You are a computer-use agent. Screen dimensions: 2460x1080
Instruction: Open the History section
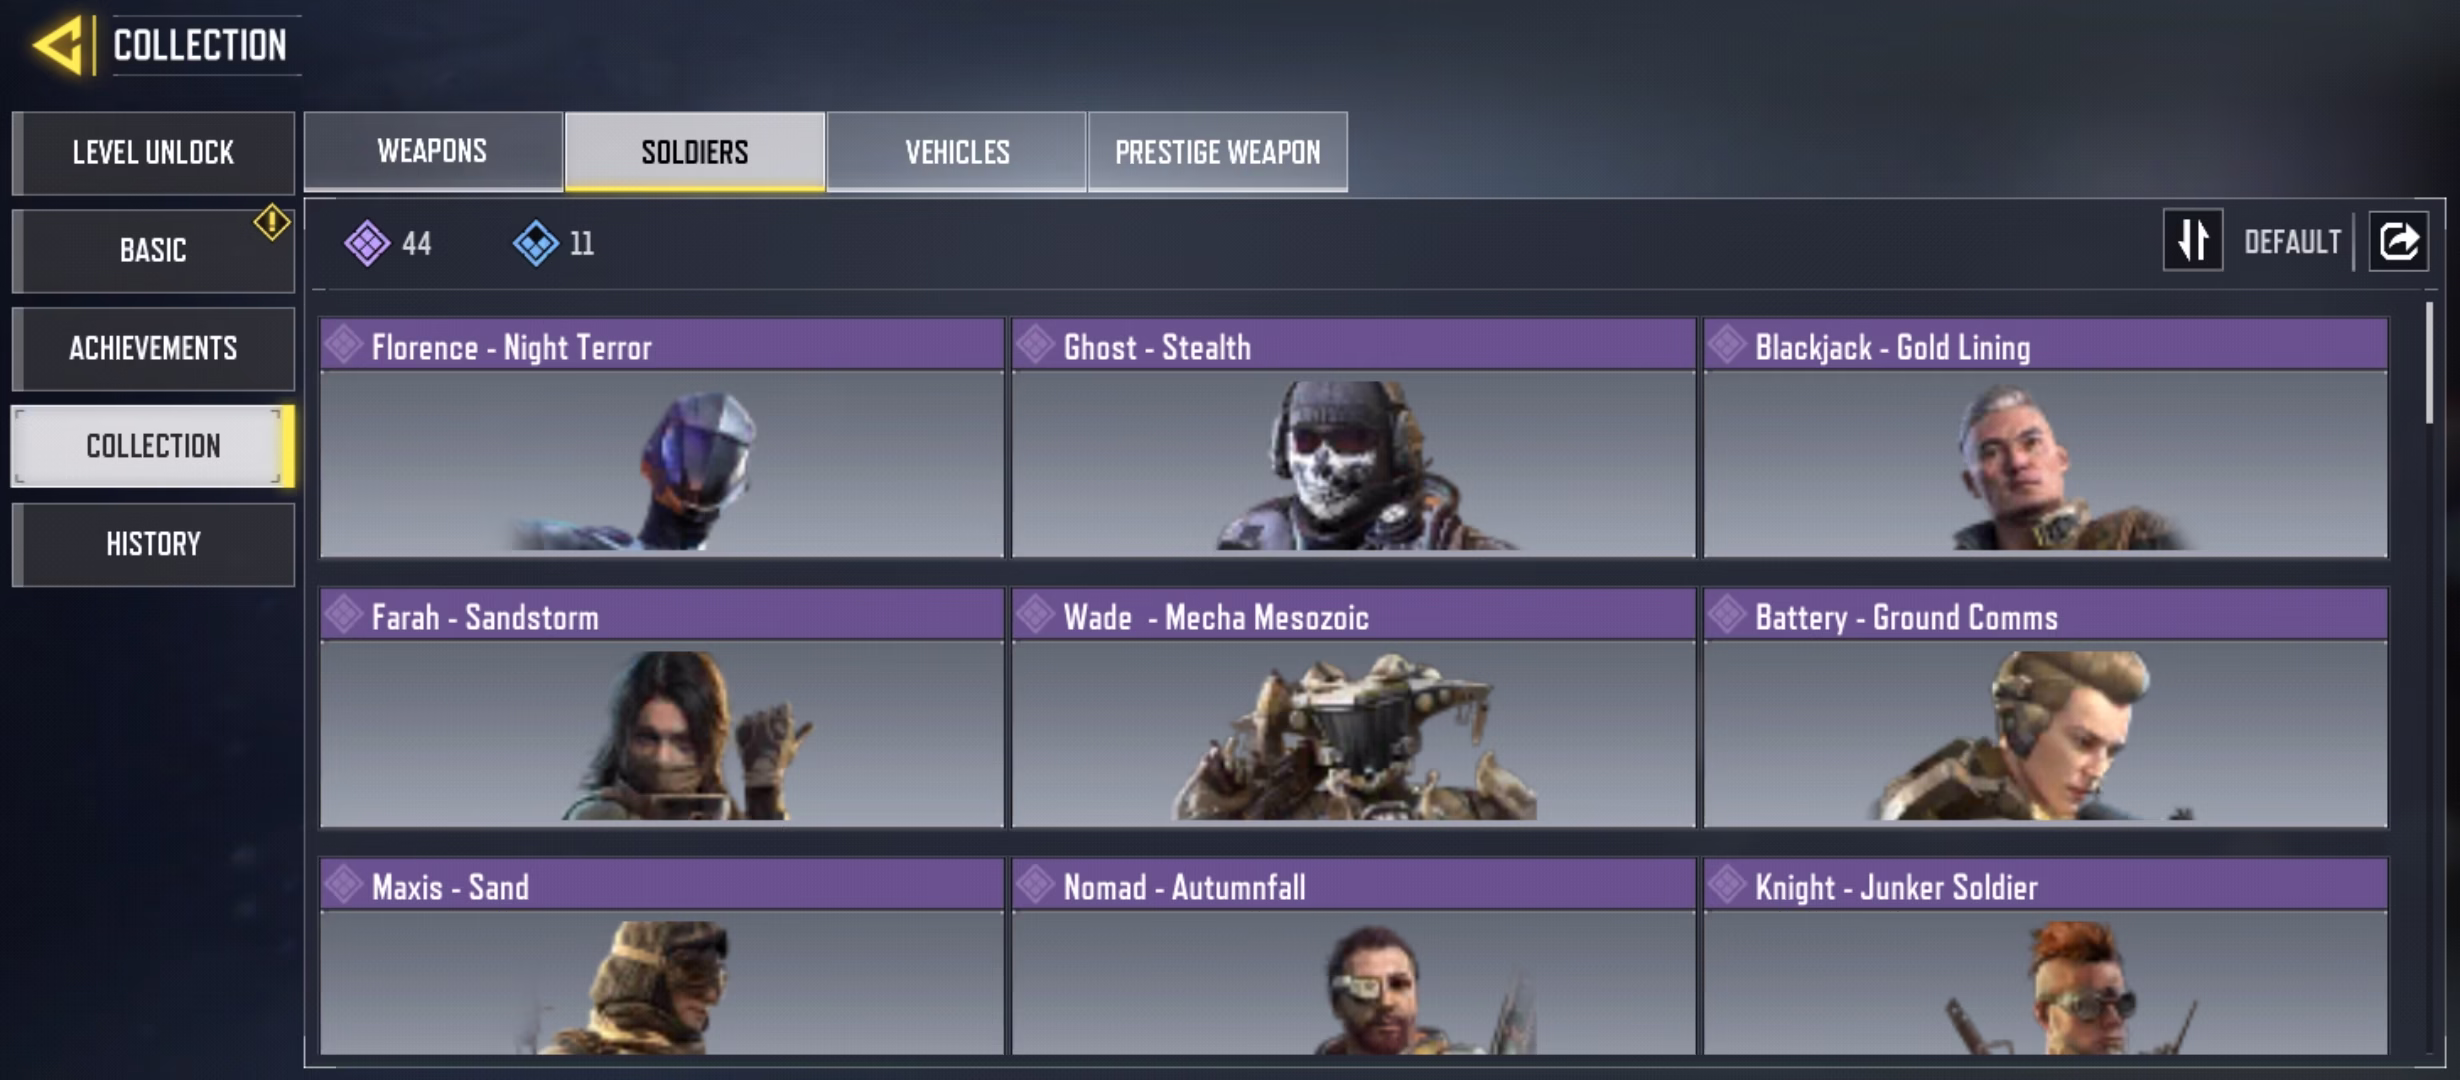tap(153, 544)
